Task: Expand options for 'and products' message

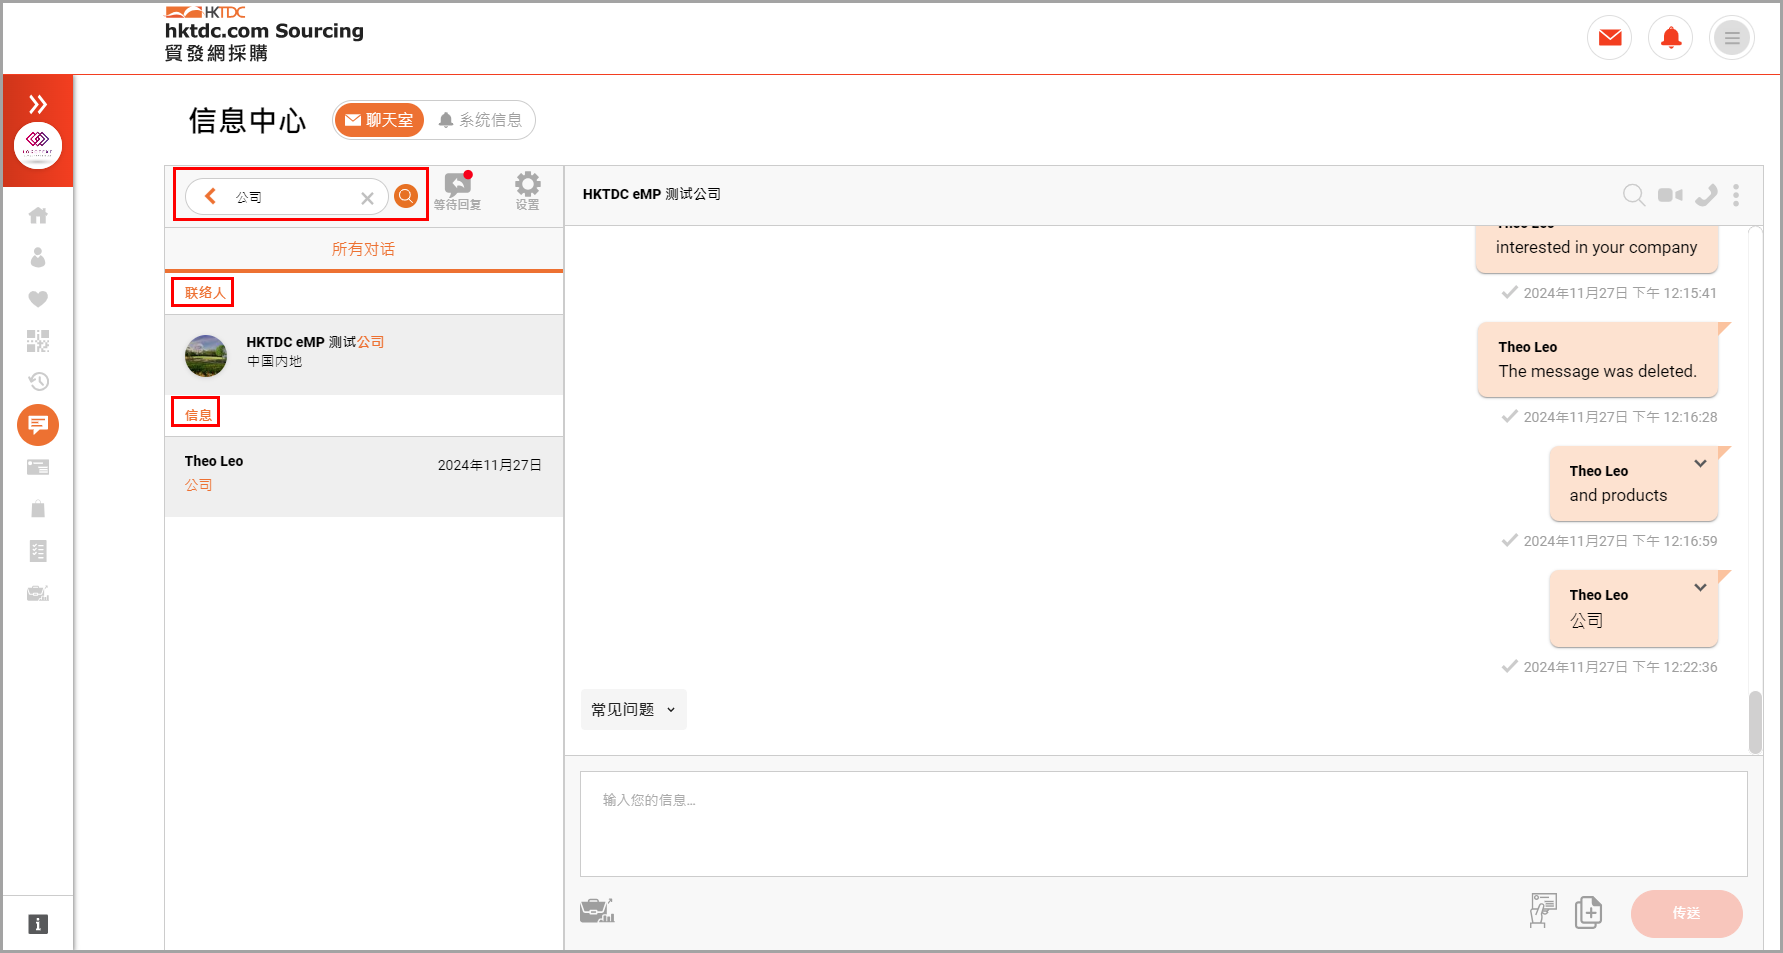Action: tap(1700, 463)
